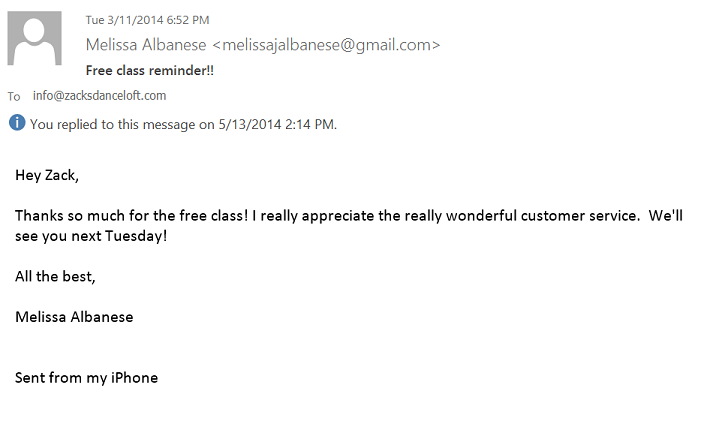Image resolution: width=719 pixels, height=427 pixels.
Task: Click the 'Hey Zack,' greeting line
Action: pyautogui.click(x=46, y=175)
